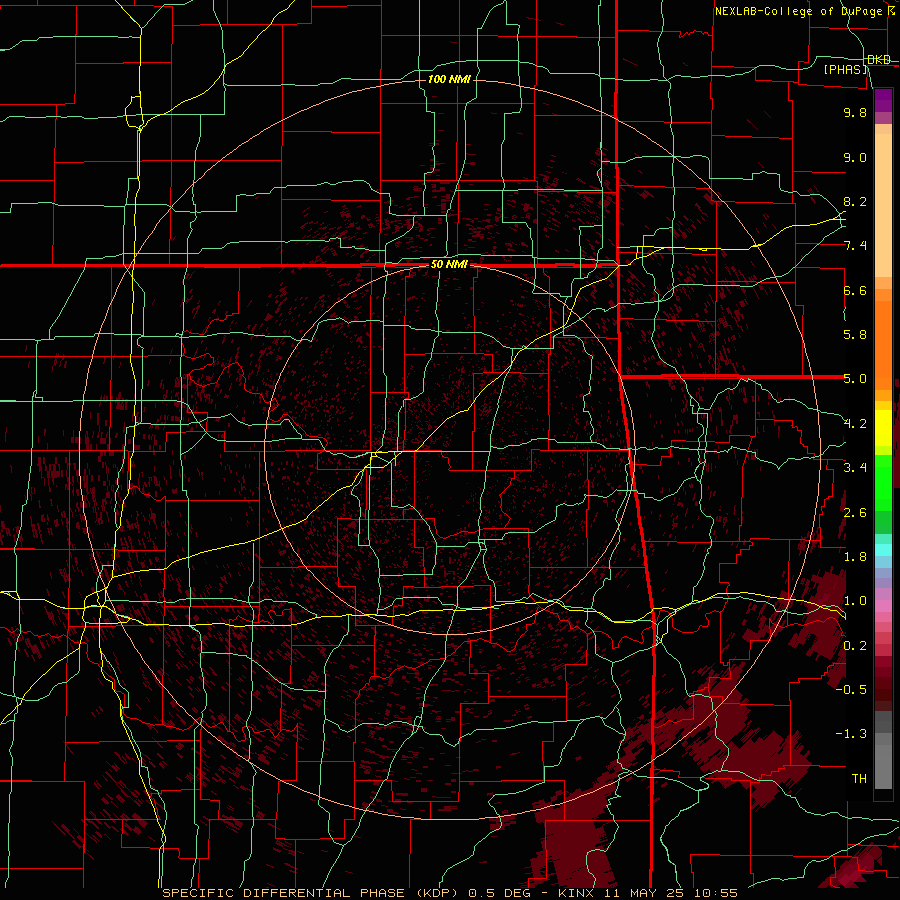Click the 50 NMI range ring label

[x=449, y=265]
